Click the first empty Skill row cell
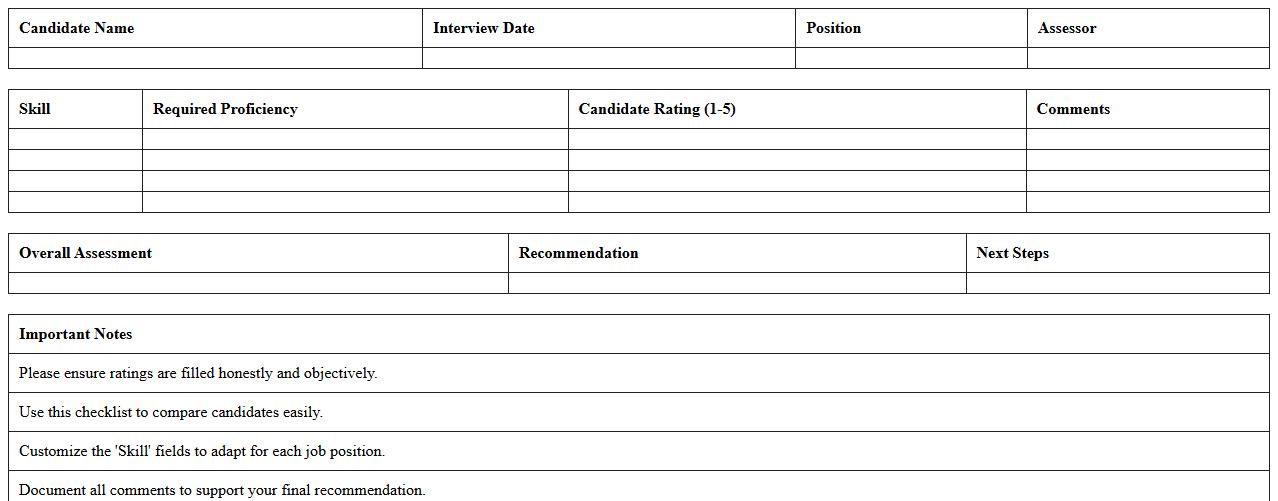The image size is (1278, 501). 75,139
